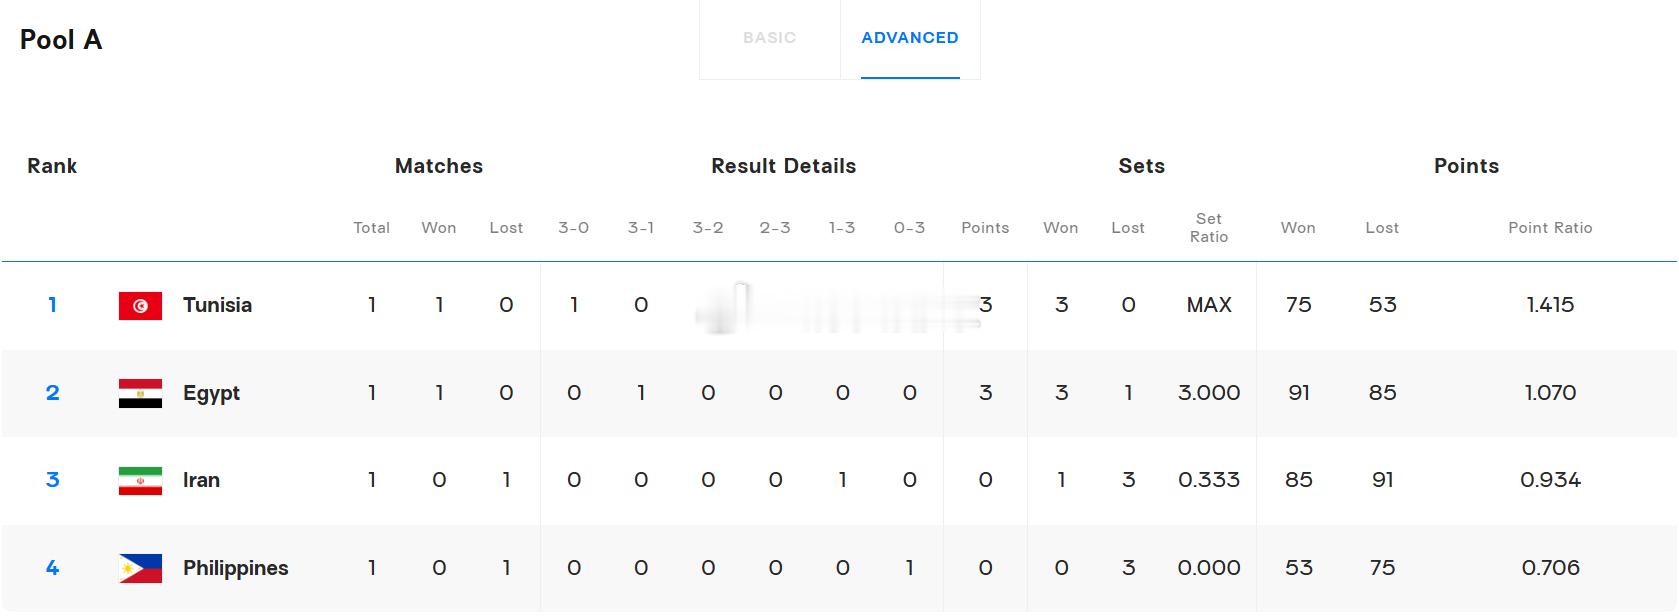Image resolution: width=1679 pixels, height=616 pixels.
Task: Click the Point Ratio column header
Action: pyautogui.click(x=1550, y=228)
